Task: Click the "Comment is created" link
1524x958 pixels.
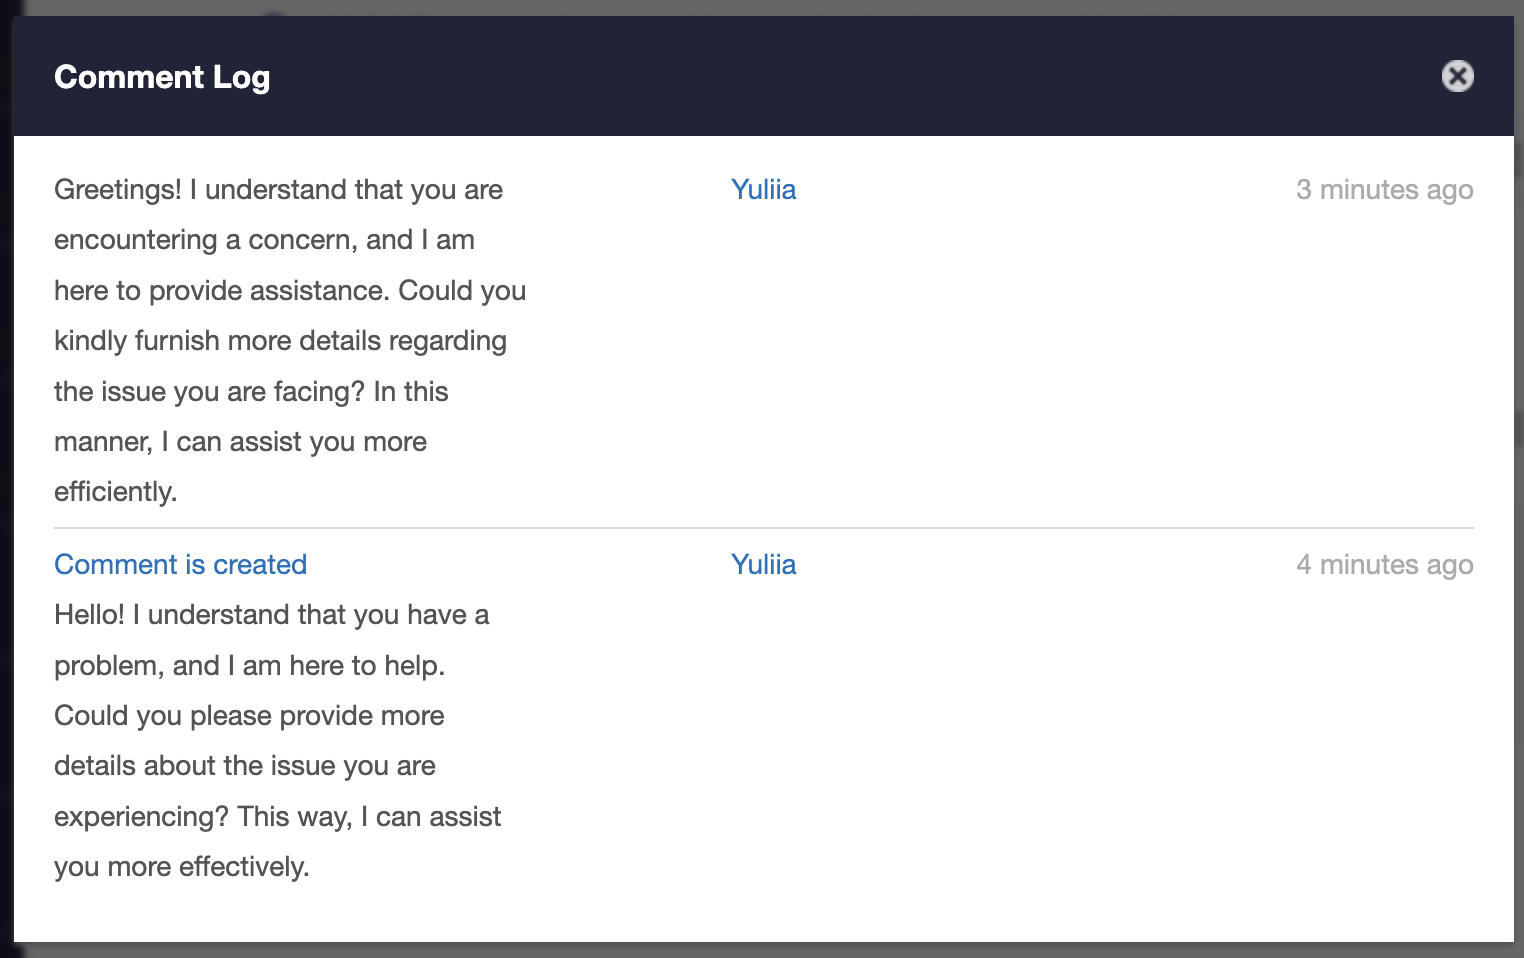Action: click(180, 565)
